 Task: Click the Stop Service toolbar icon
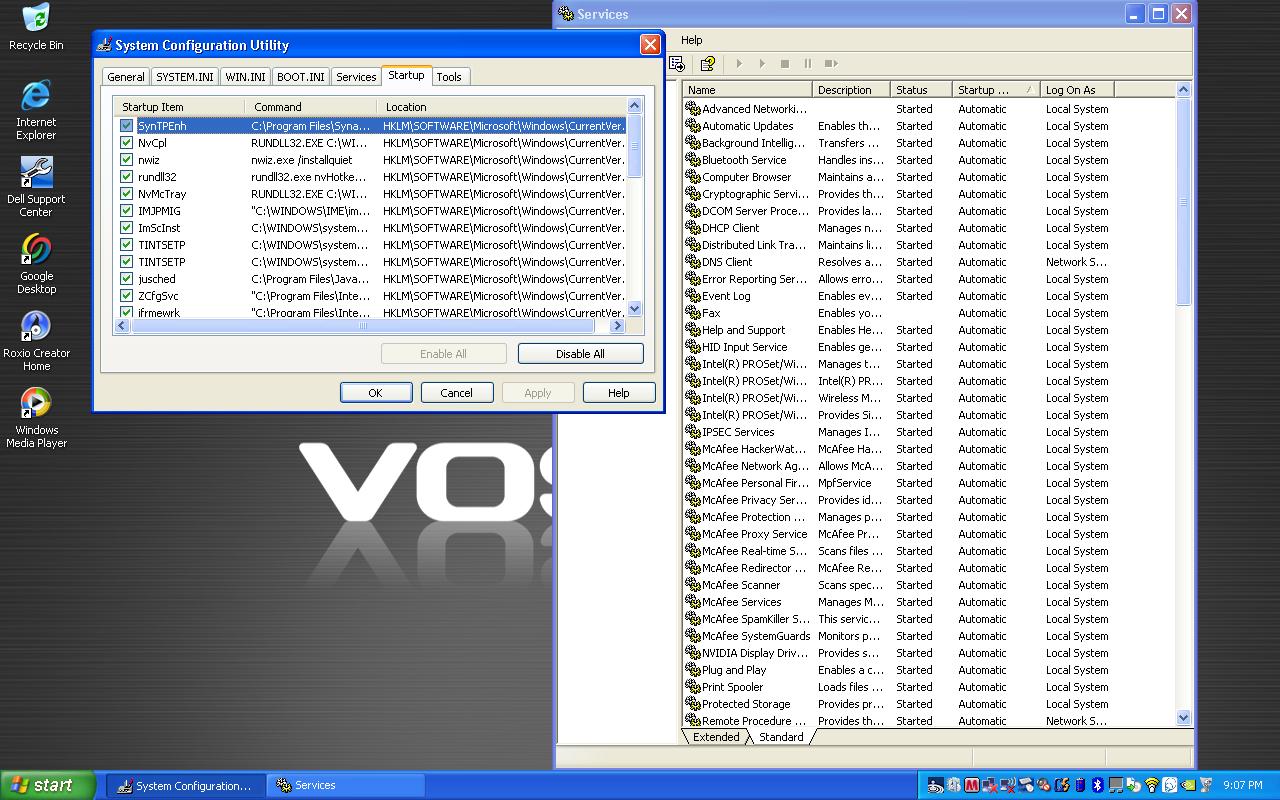coord(785,64)
